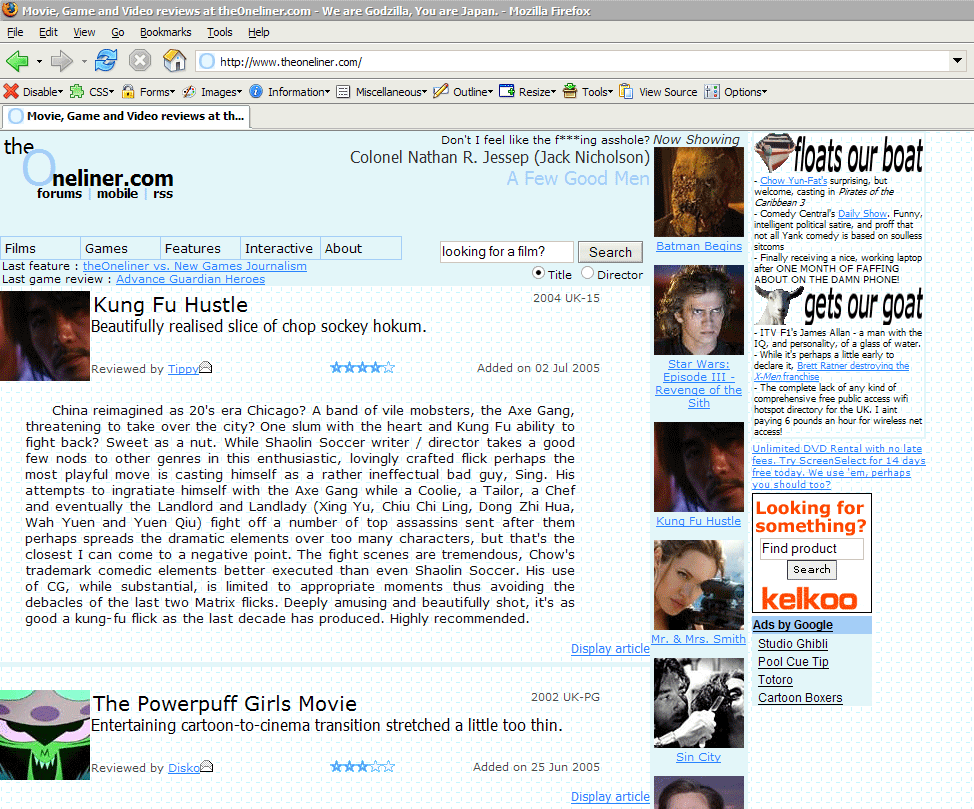Screen dimensions: 974x809
Task: Open the Batman Begins link
Action: [699, 245]
